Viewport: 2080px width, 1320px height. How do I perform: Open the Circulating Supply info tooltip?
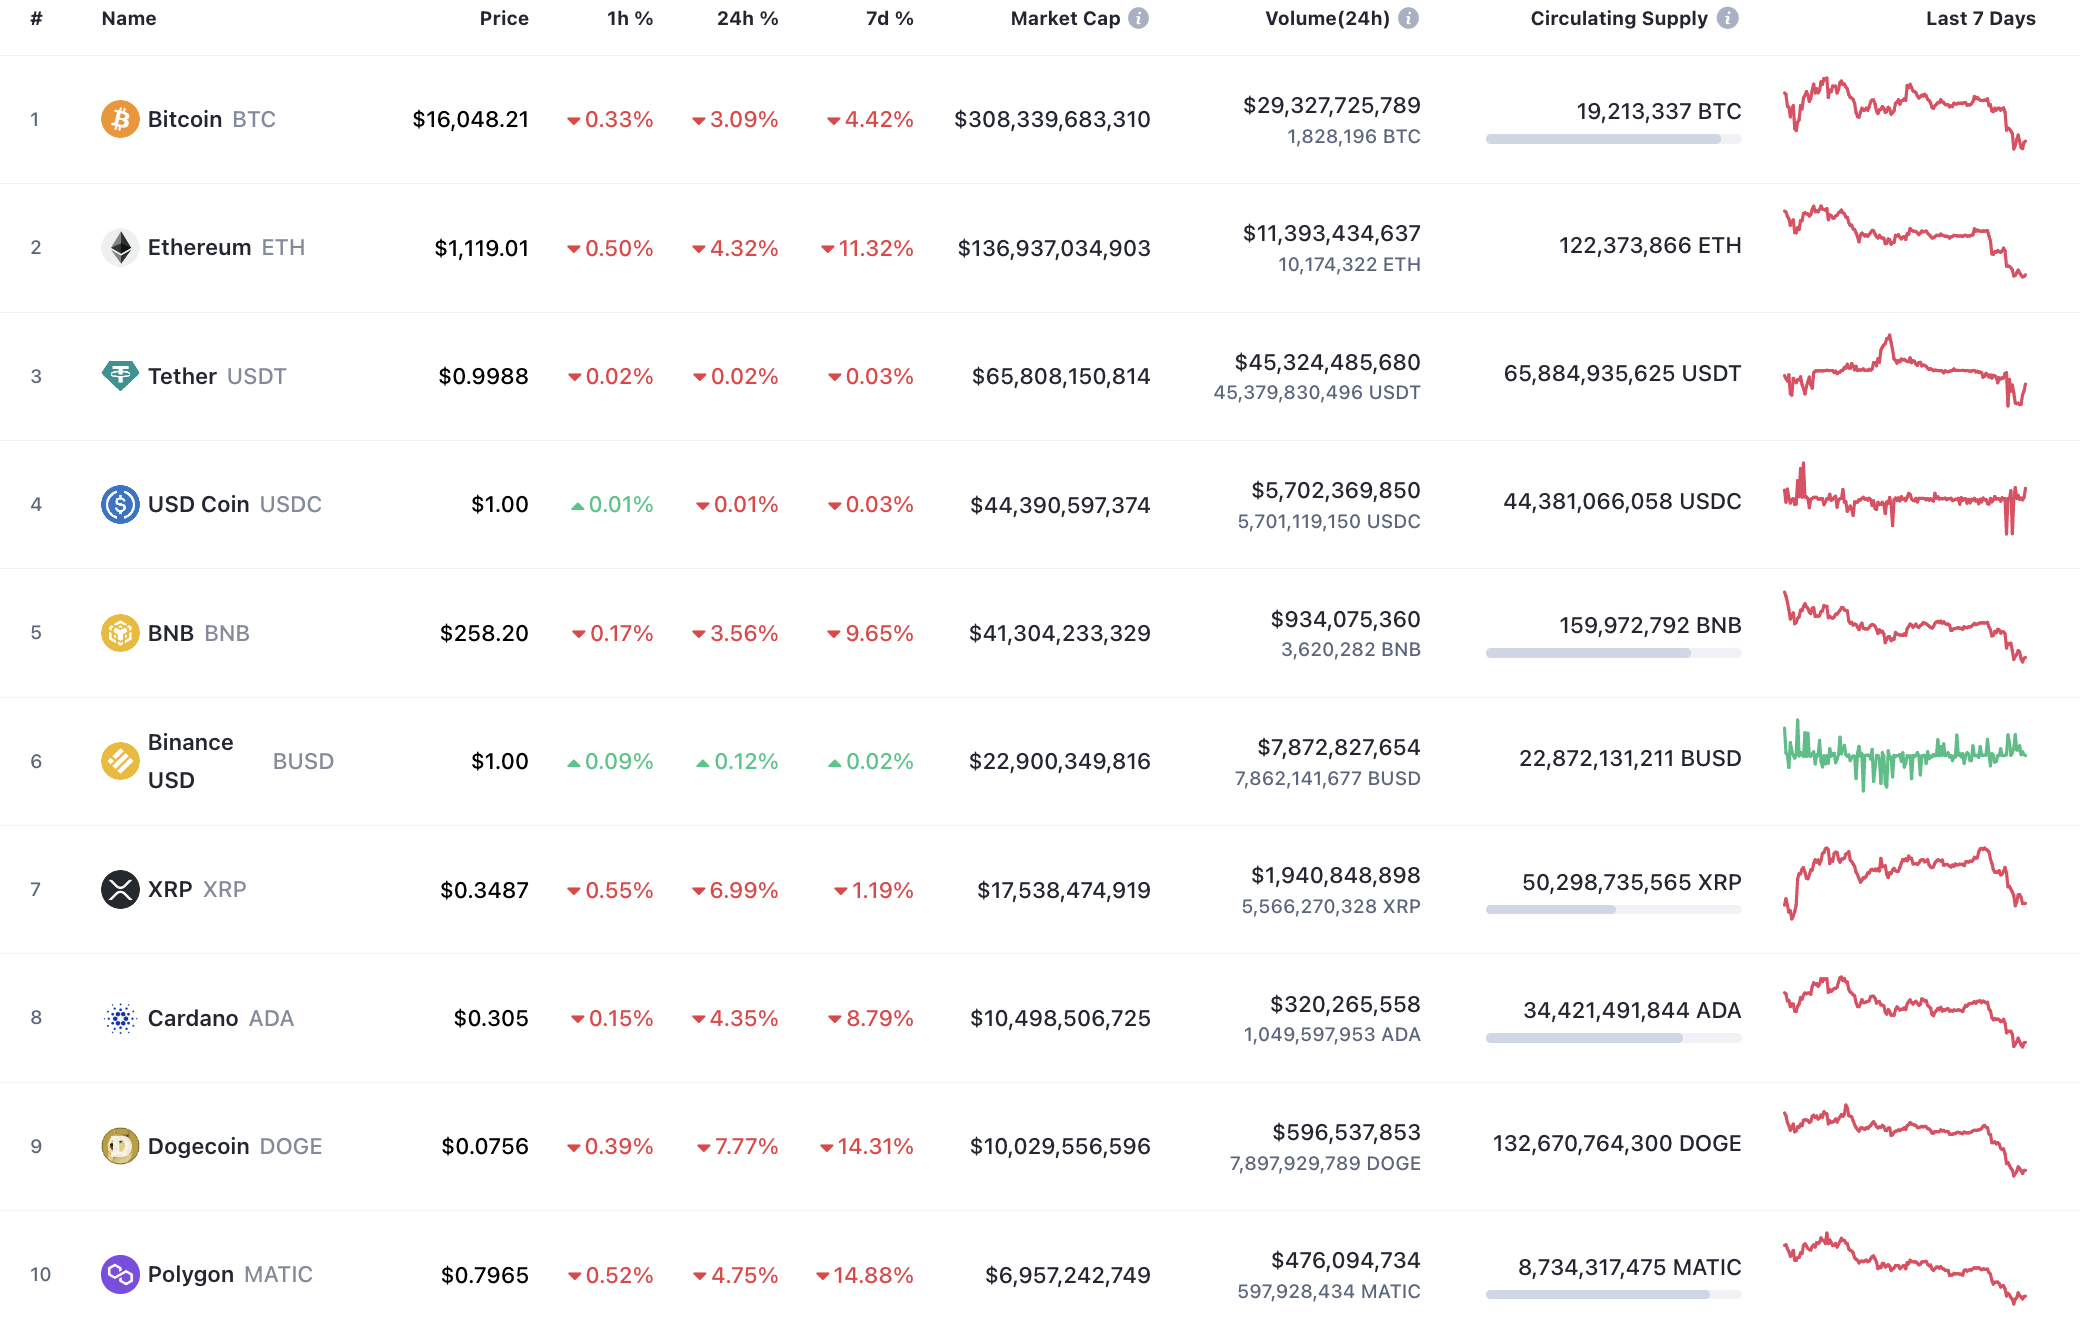tap(1727, 17)
